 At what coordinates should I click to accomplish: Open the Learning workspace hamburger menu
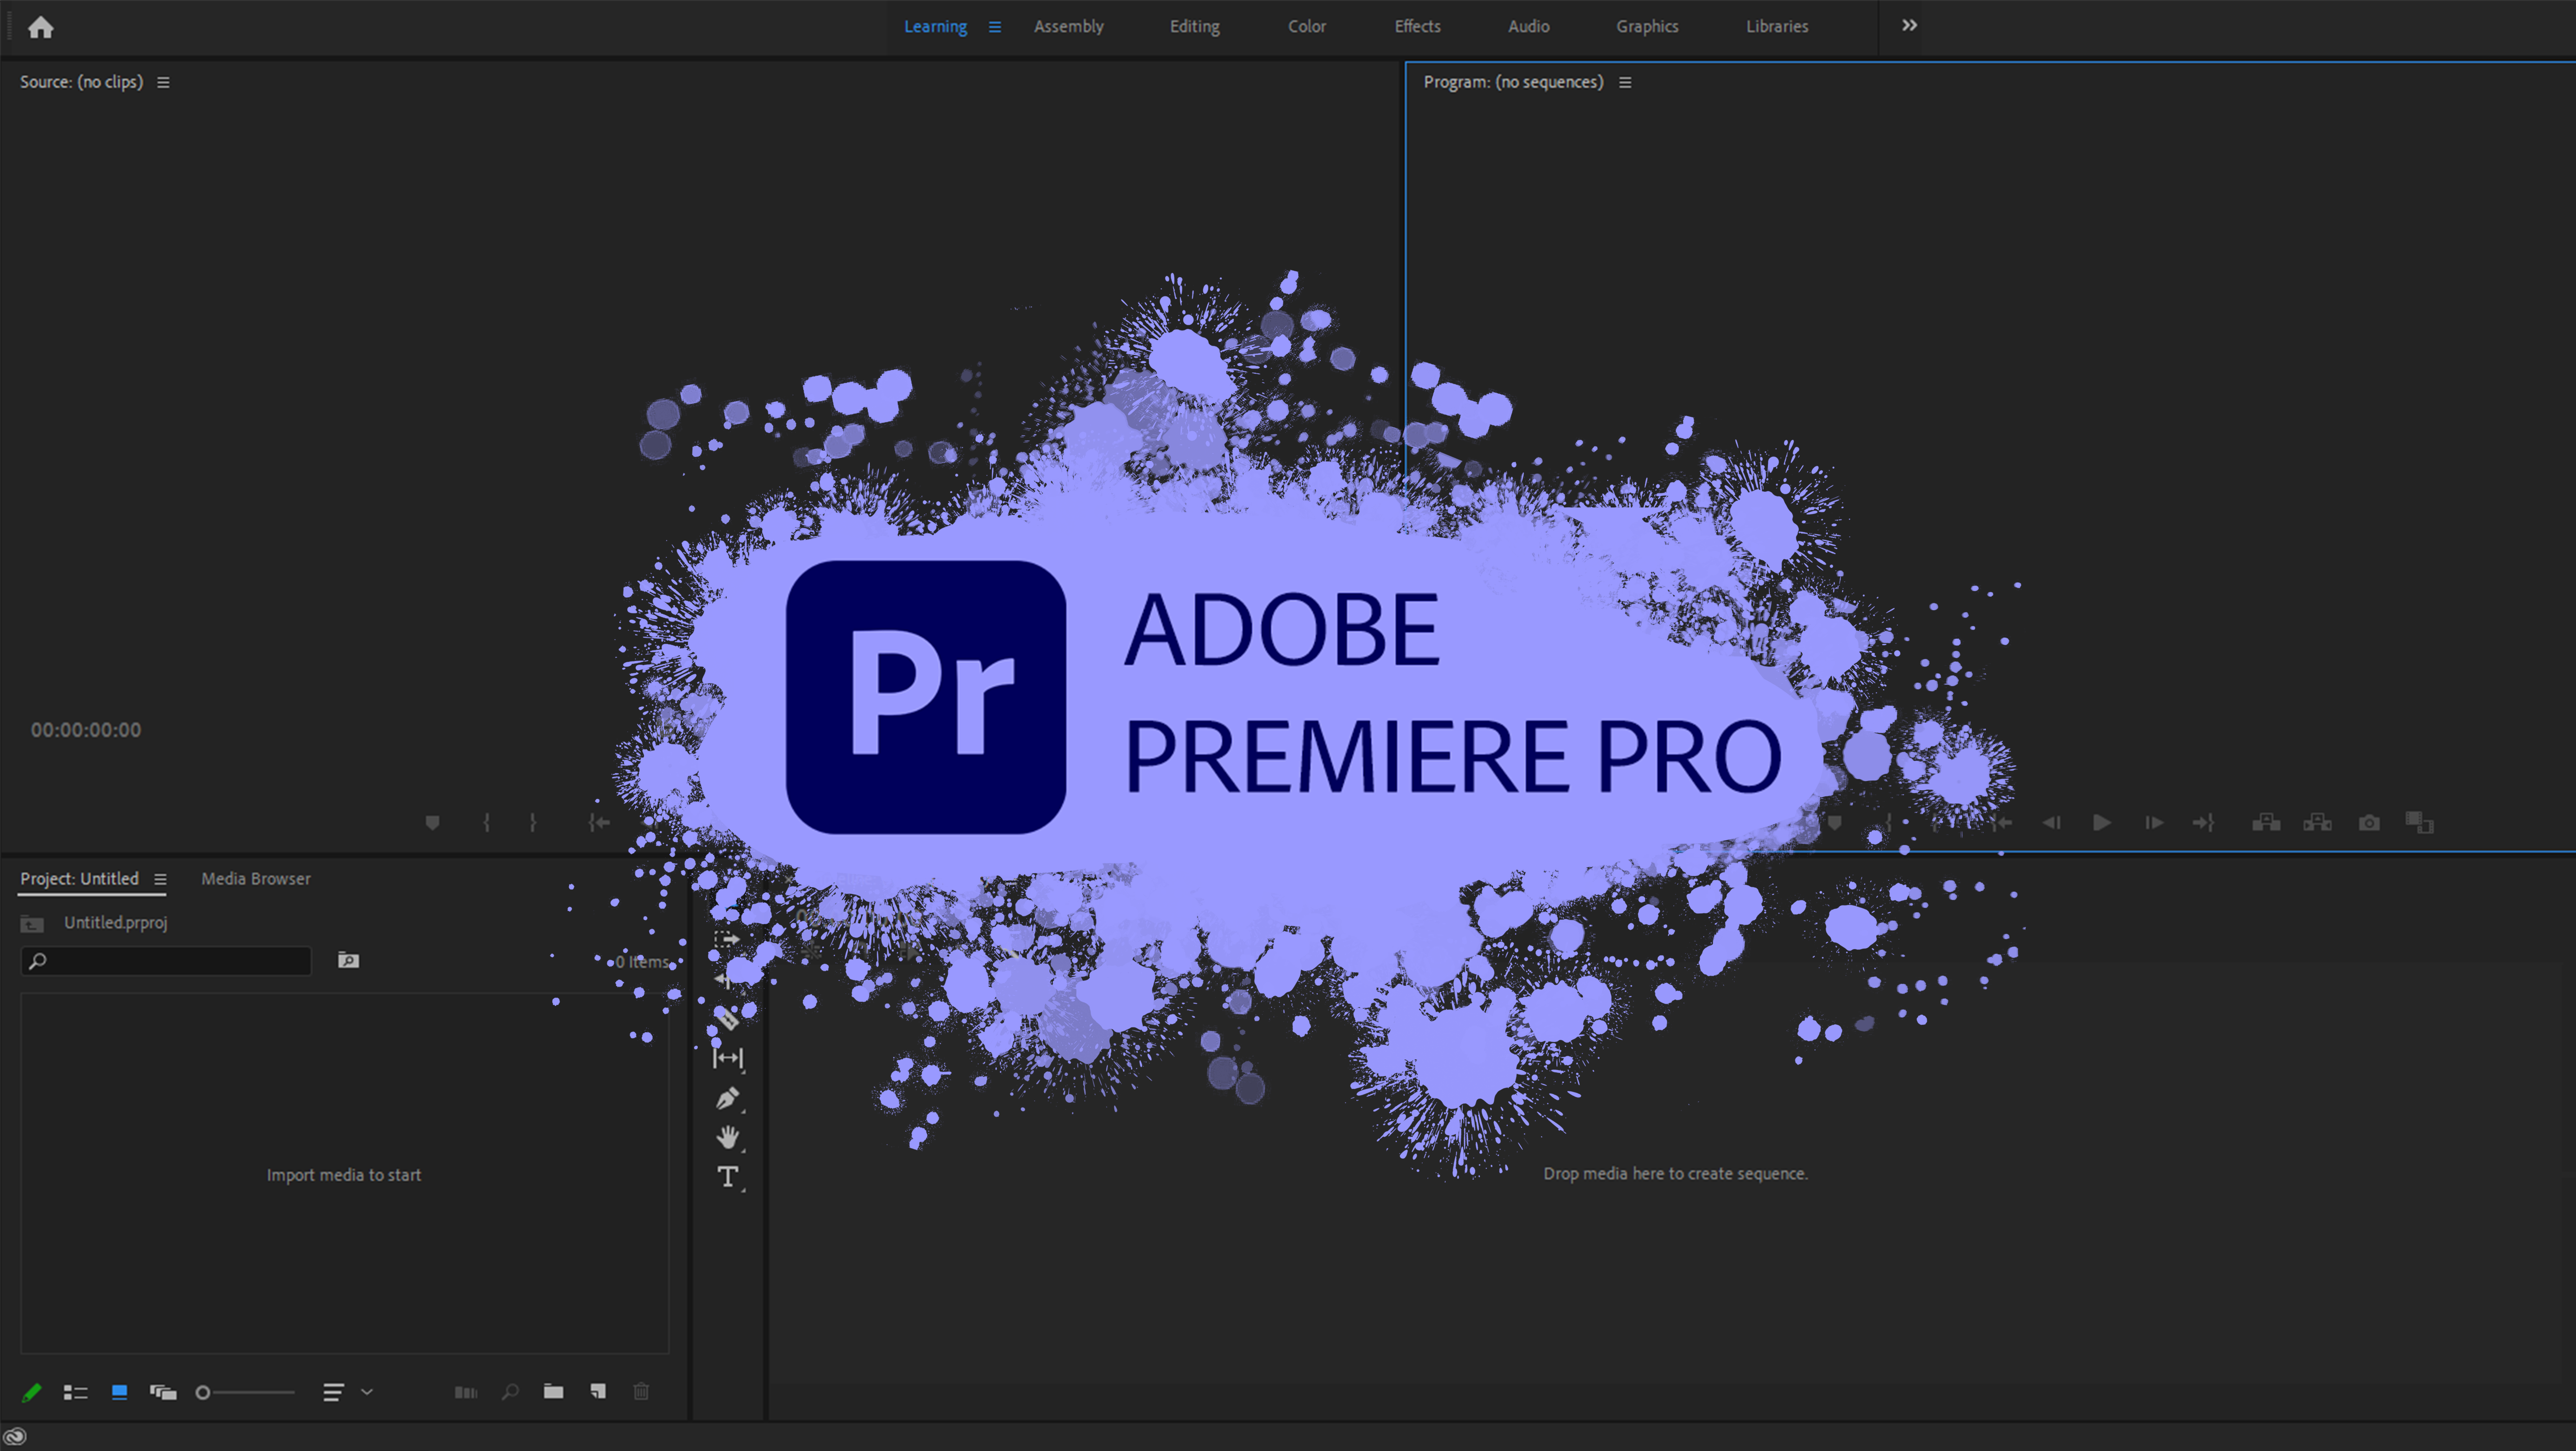point(994,27)
